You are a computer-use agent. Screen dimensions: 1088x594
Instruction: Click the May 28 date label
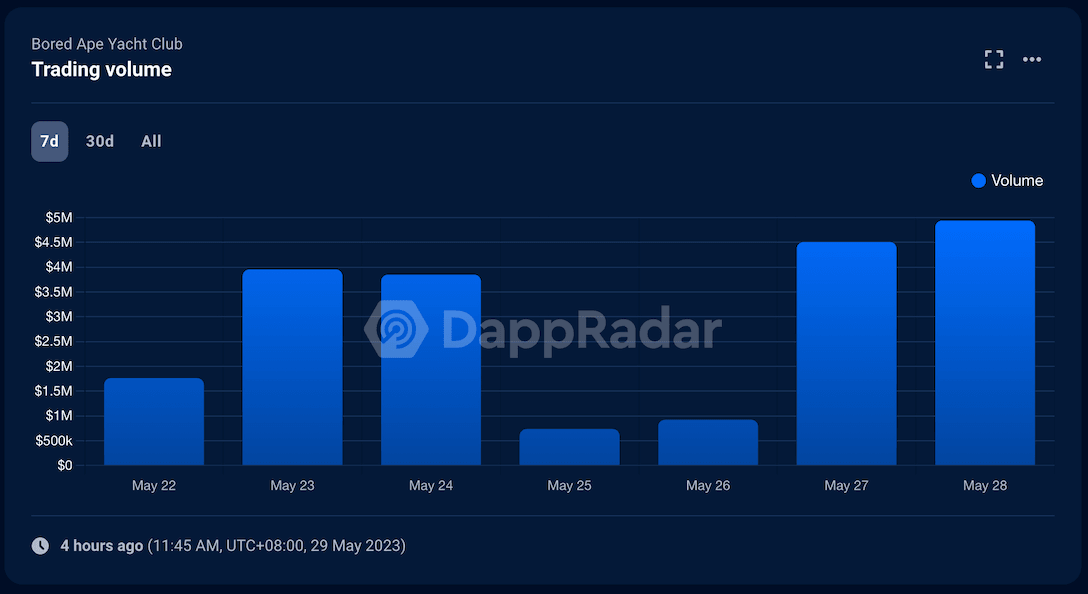pyautogui.click(x=985, y=486)
